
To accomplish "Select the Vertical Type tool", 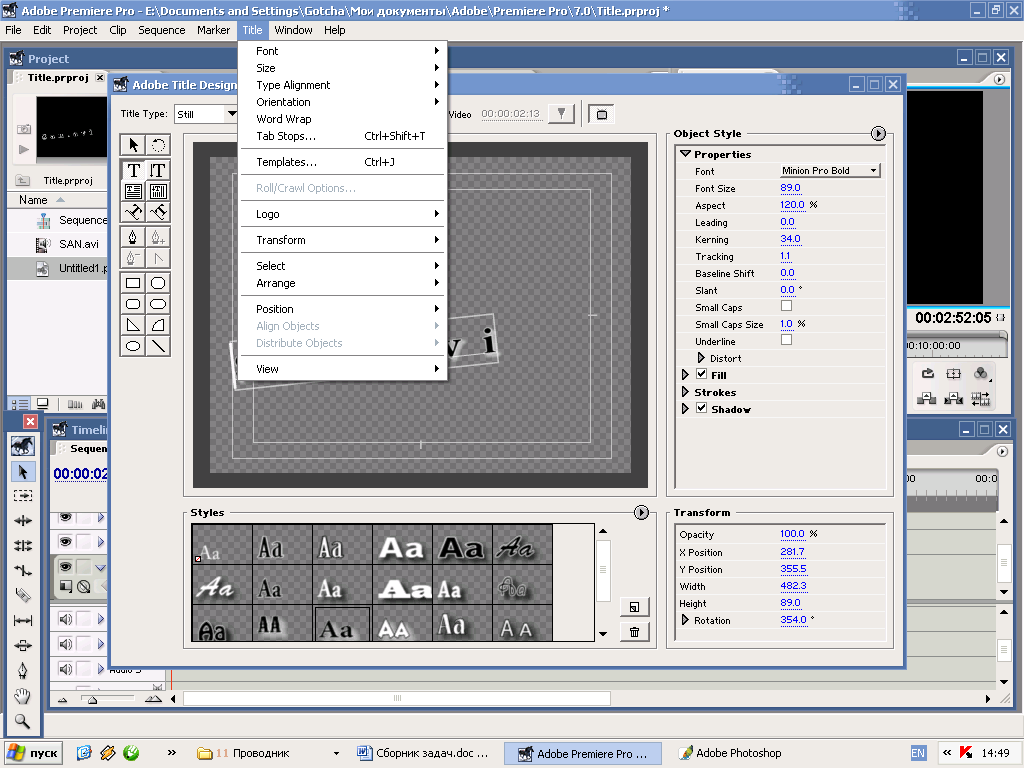I will click(x=158, y=170).
